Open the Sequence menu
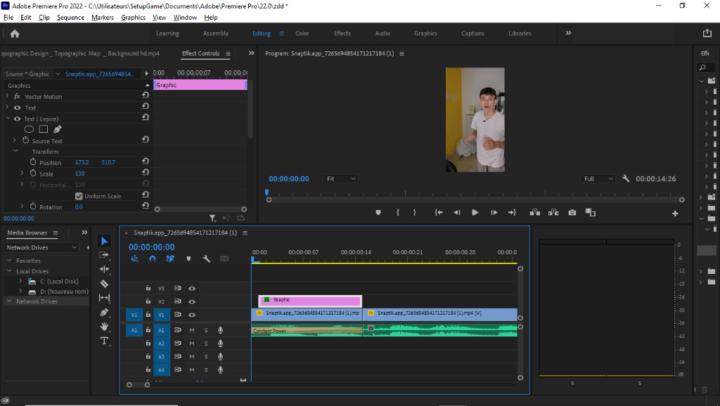Screen dimensions: 720x406 (70, 17)
